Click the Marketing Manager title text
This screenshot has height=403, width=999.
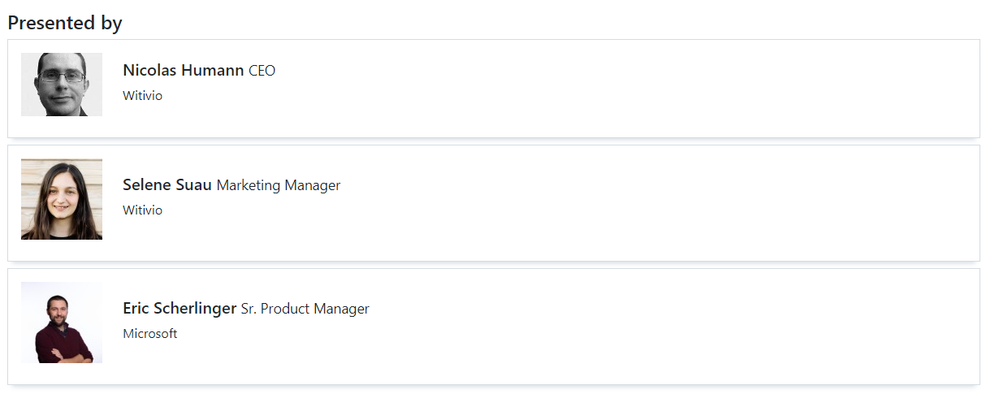[x=278, y=185]
